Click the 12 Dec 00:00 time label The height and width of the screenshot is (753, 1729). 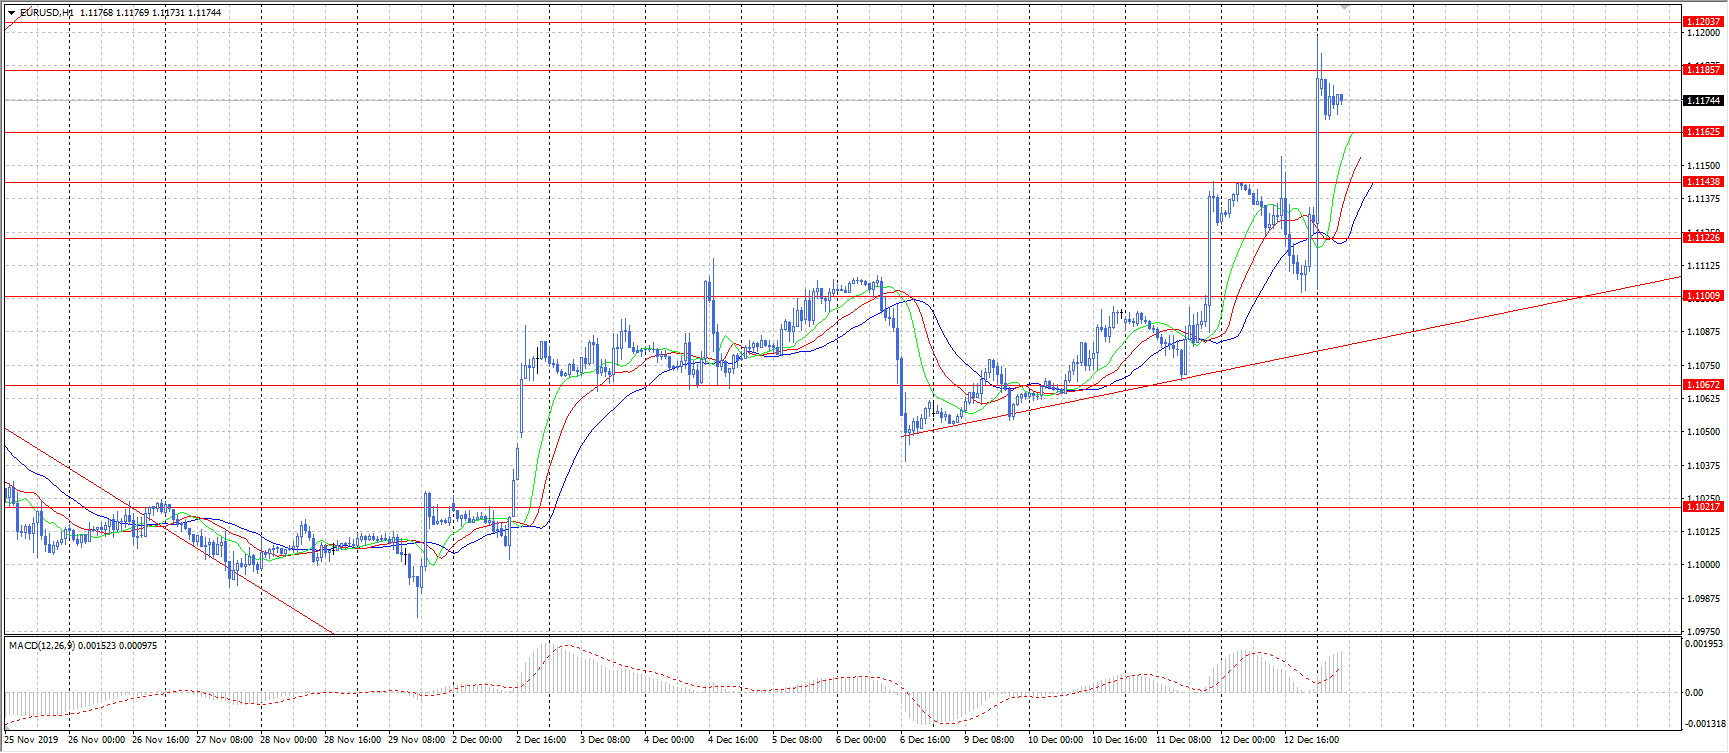point(1247,741)
